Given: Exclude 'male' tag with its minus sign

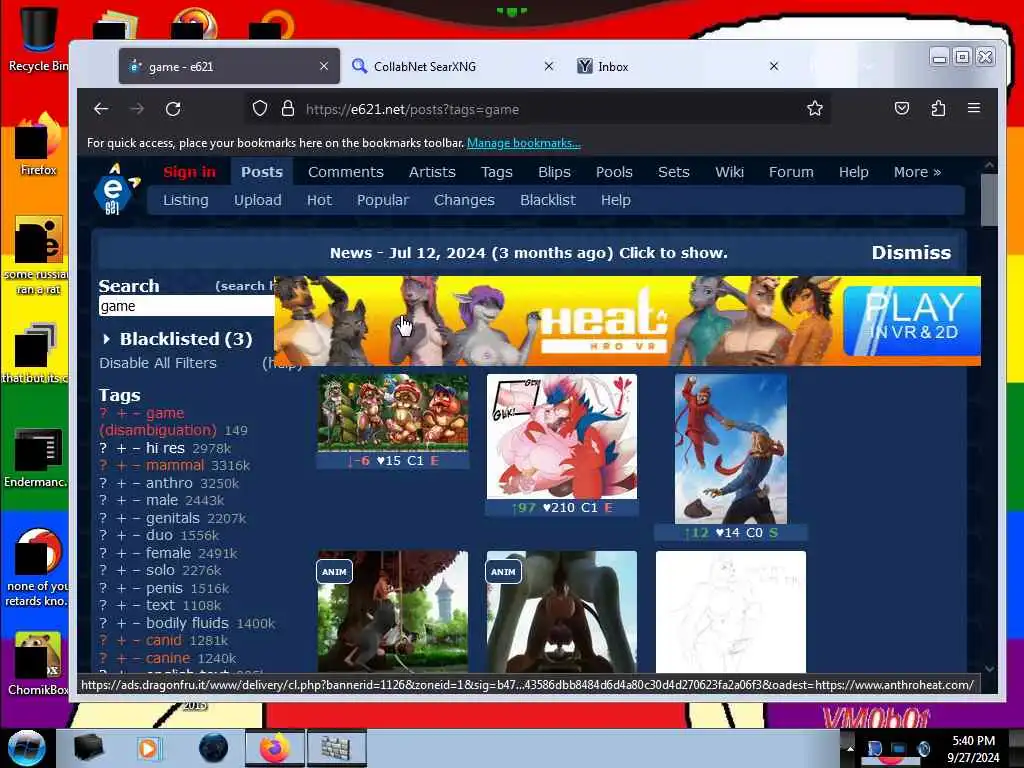Looking at the screenshot, I should 136,500.
